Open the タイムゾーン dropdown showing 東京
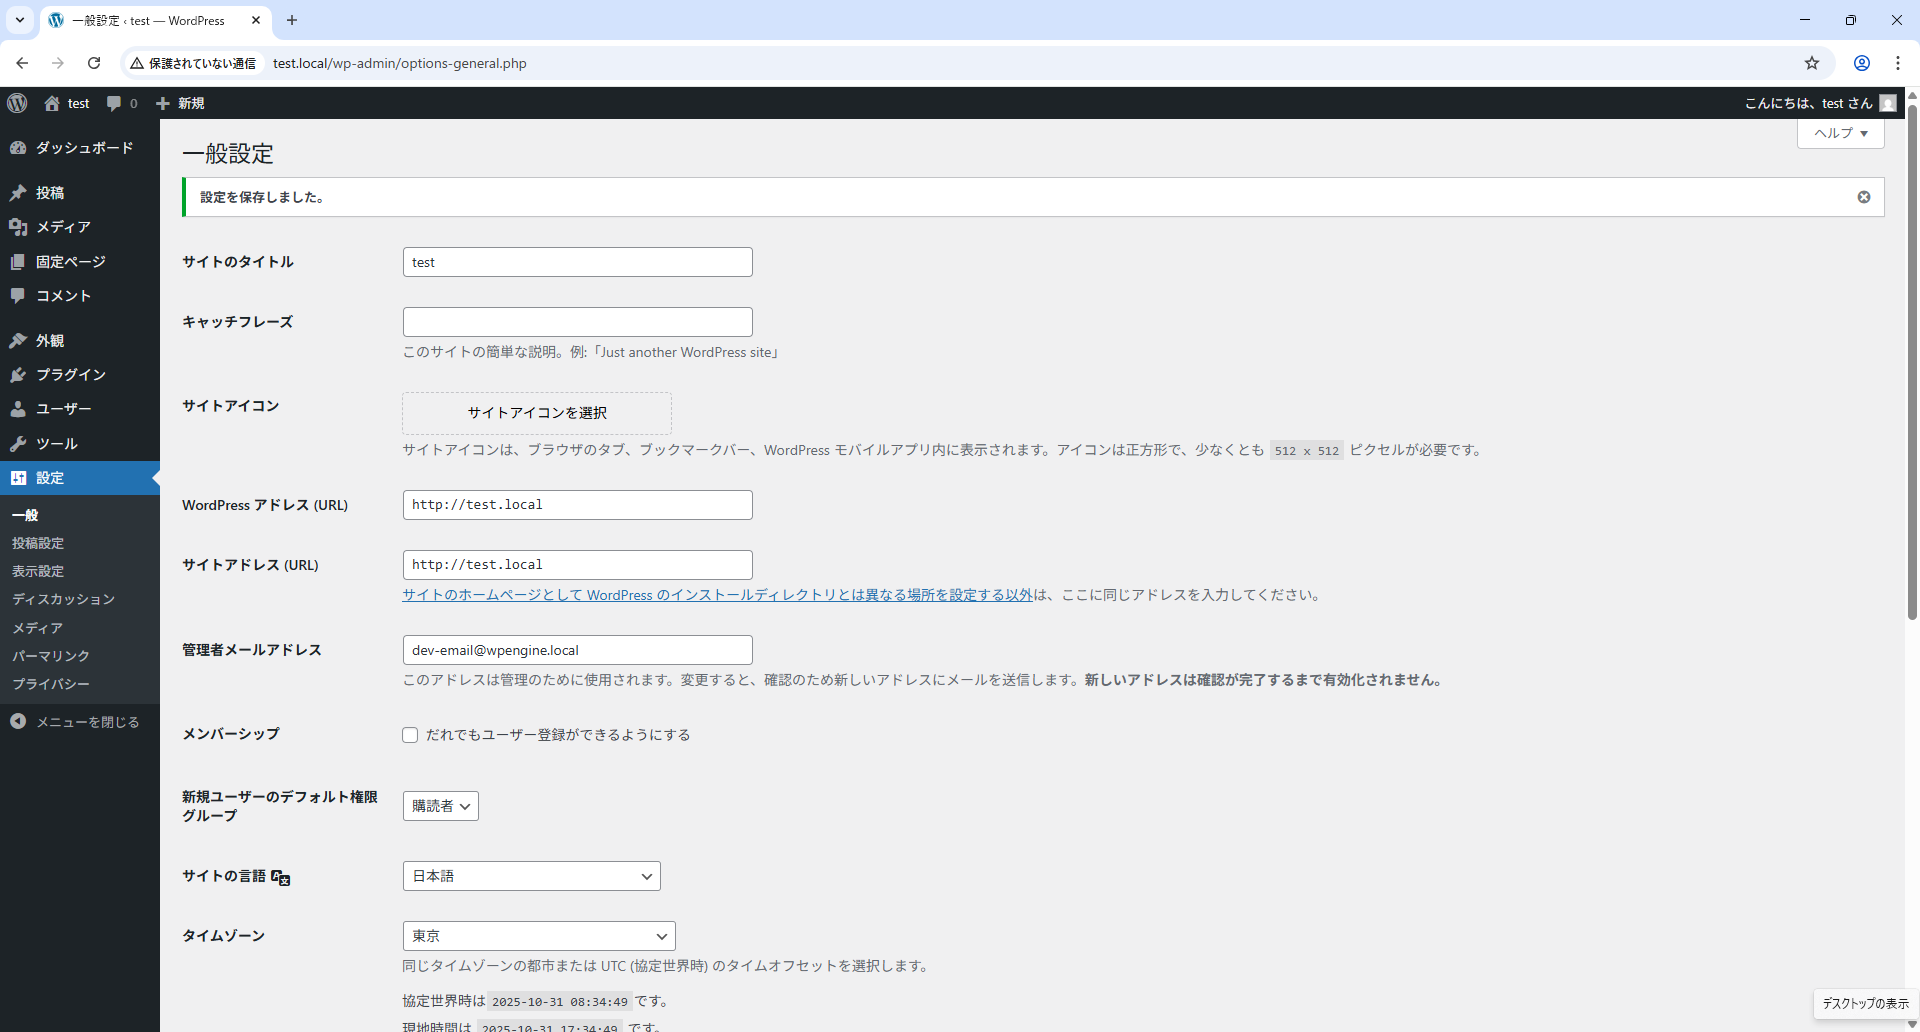The width and height of the screenshot is (1920, 1032). click(538, 936)
